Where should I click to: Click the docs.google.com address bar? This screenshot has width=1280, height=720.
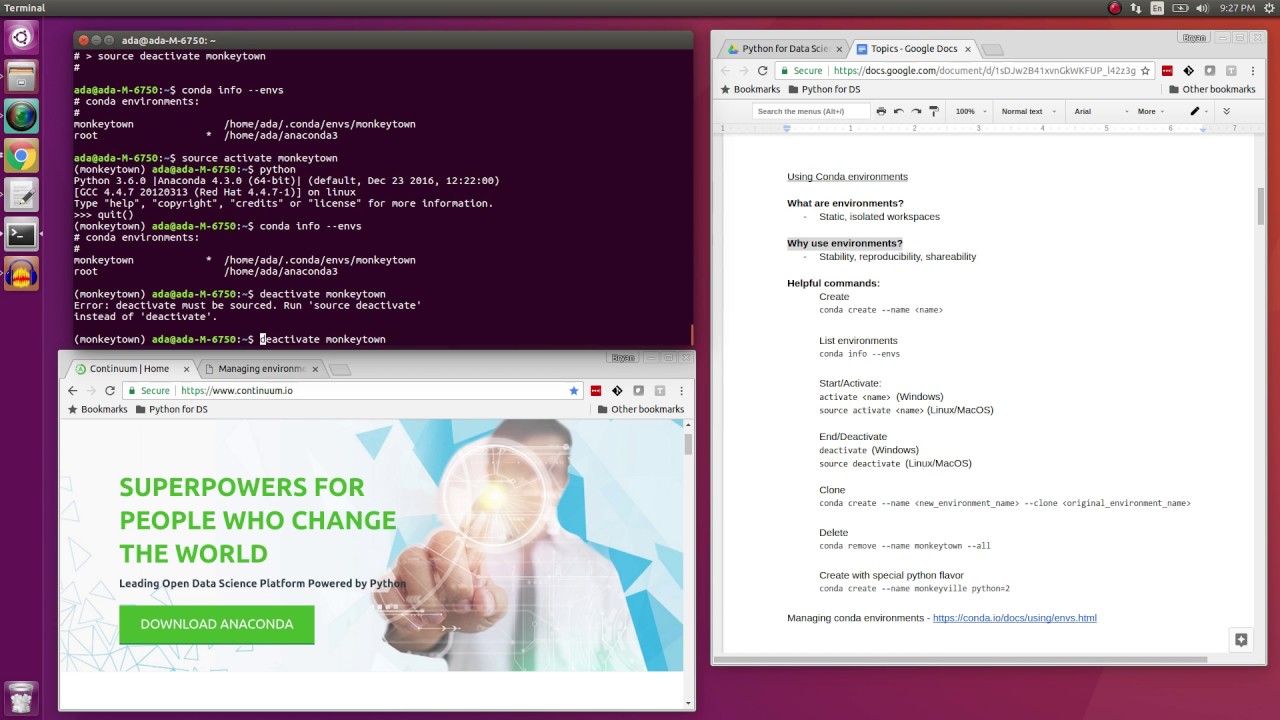click(x=965, y=71)
